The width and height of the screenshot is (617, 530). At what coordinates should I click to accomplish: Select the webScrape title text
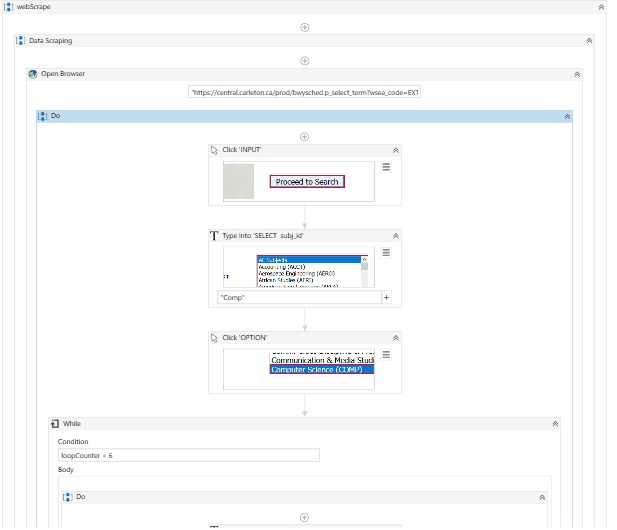pos(33,7)
